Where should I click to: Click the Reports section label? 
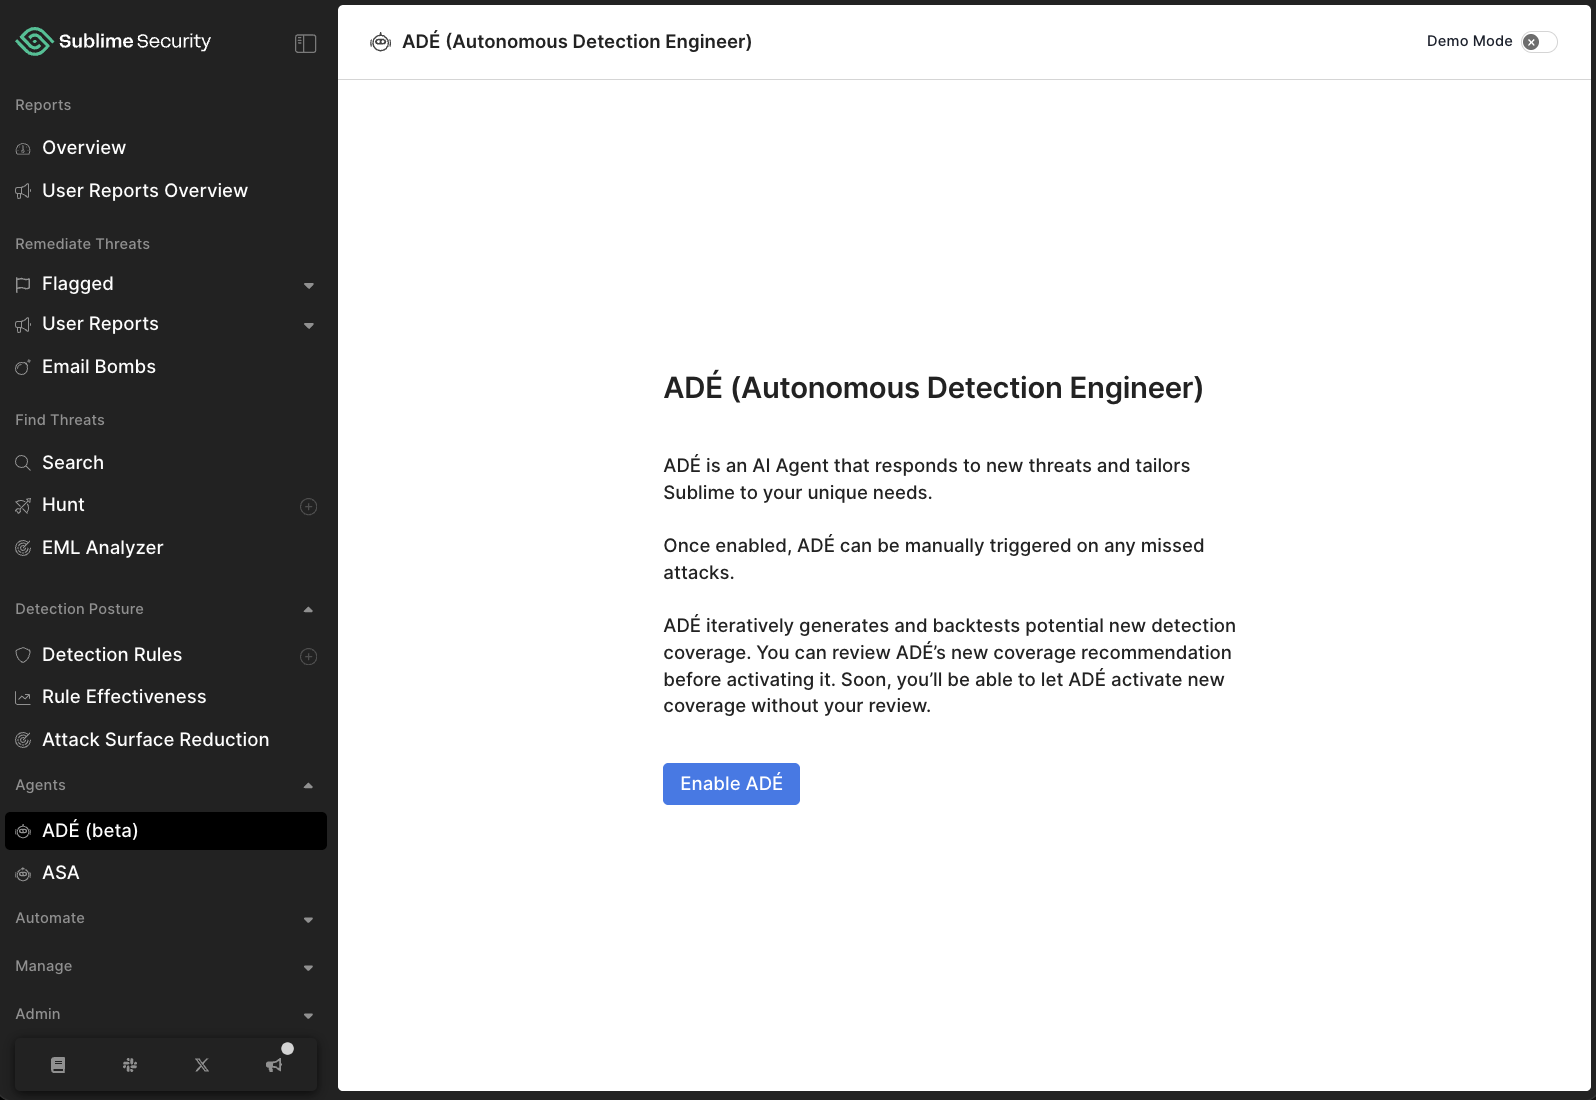click(x=43, y=105)
